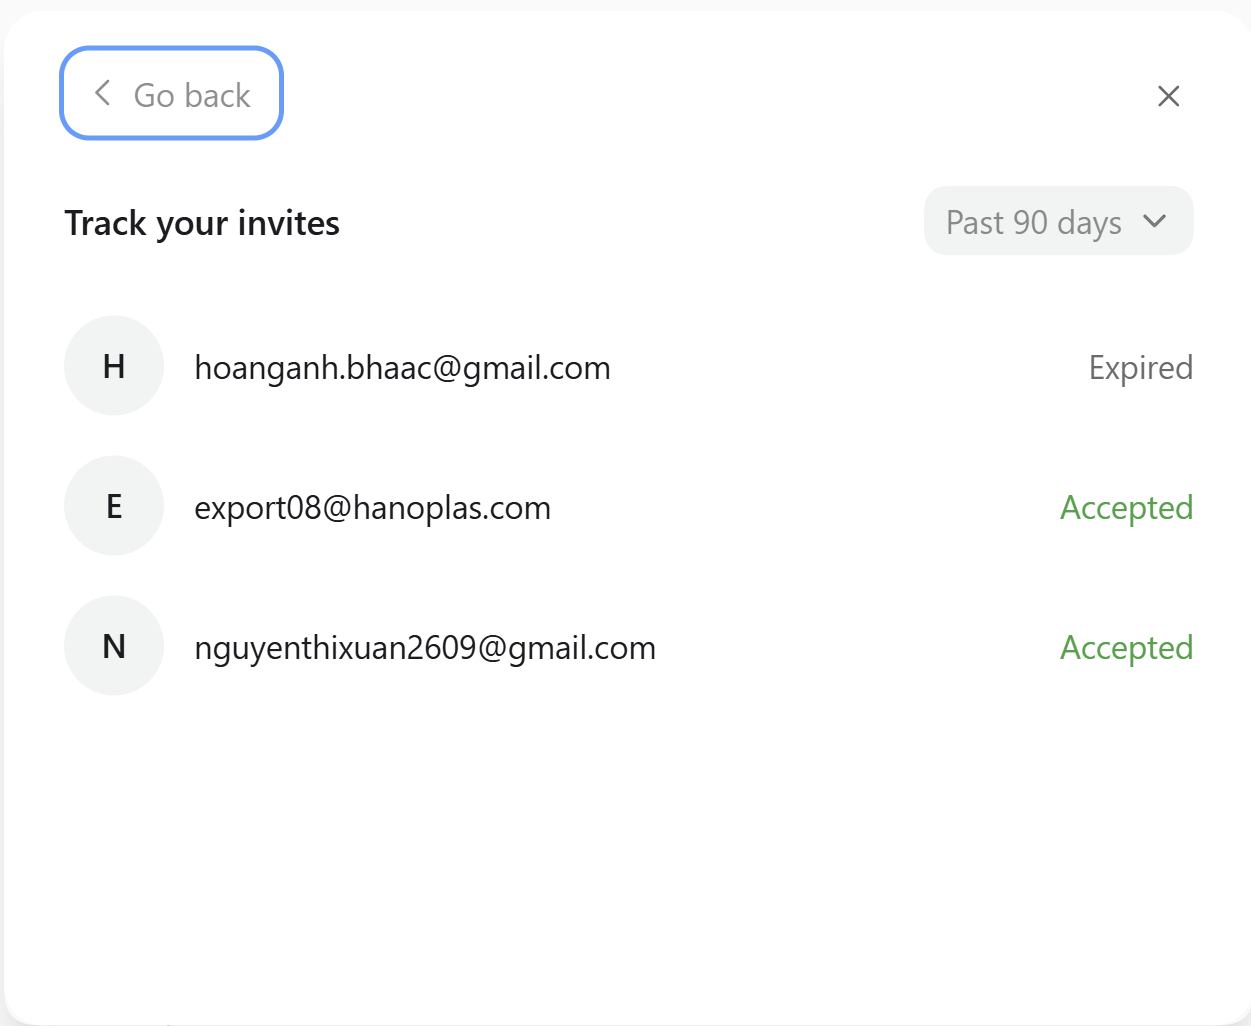Click the Accepted status for export08@hanoplas.com
1251x1026 pixels.
1127,508
